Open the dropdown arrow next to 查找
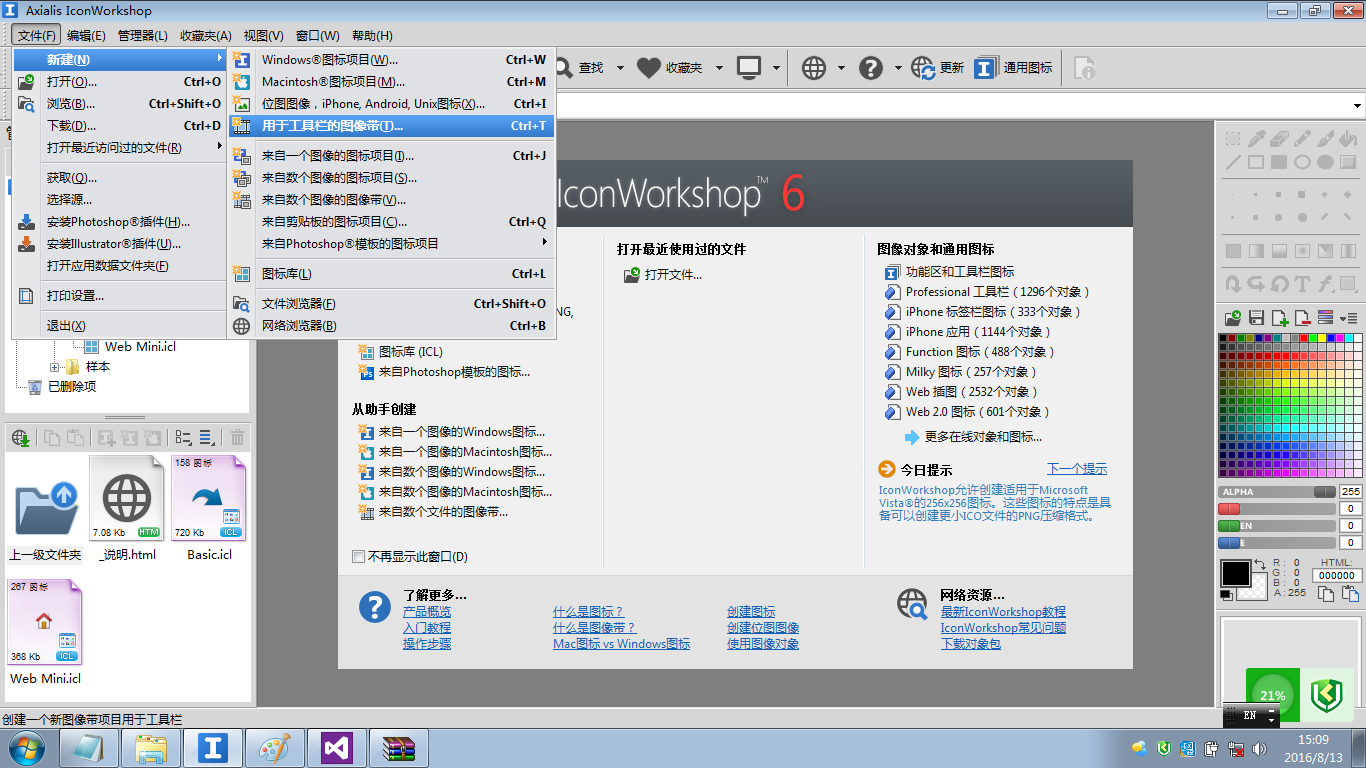The width and height of the screenshot is (1366, 768). 620,67
